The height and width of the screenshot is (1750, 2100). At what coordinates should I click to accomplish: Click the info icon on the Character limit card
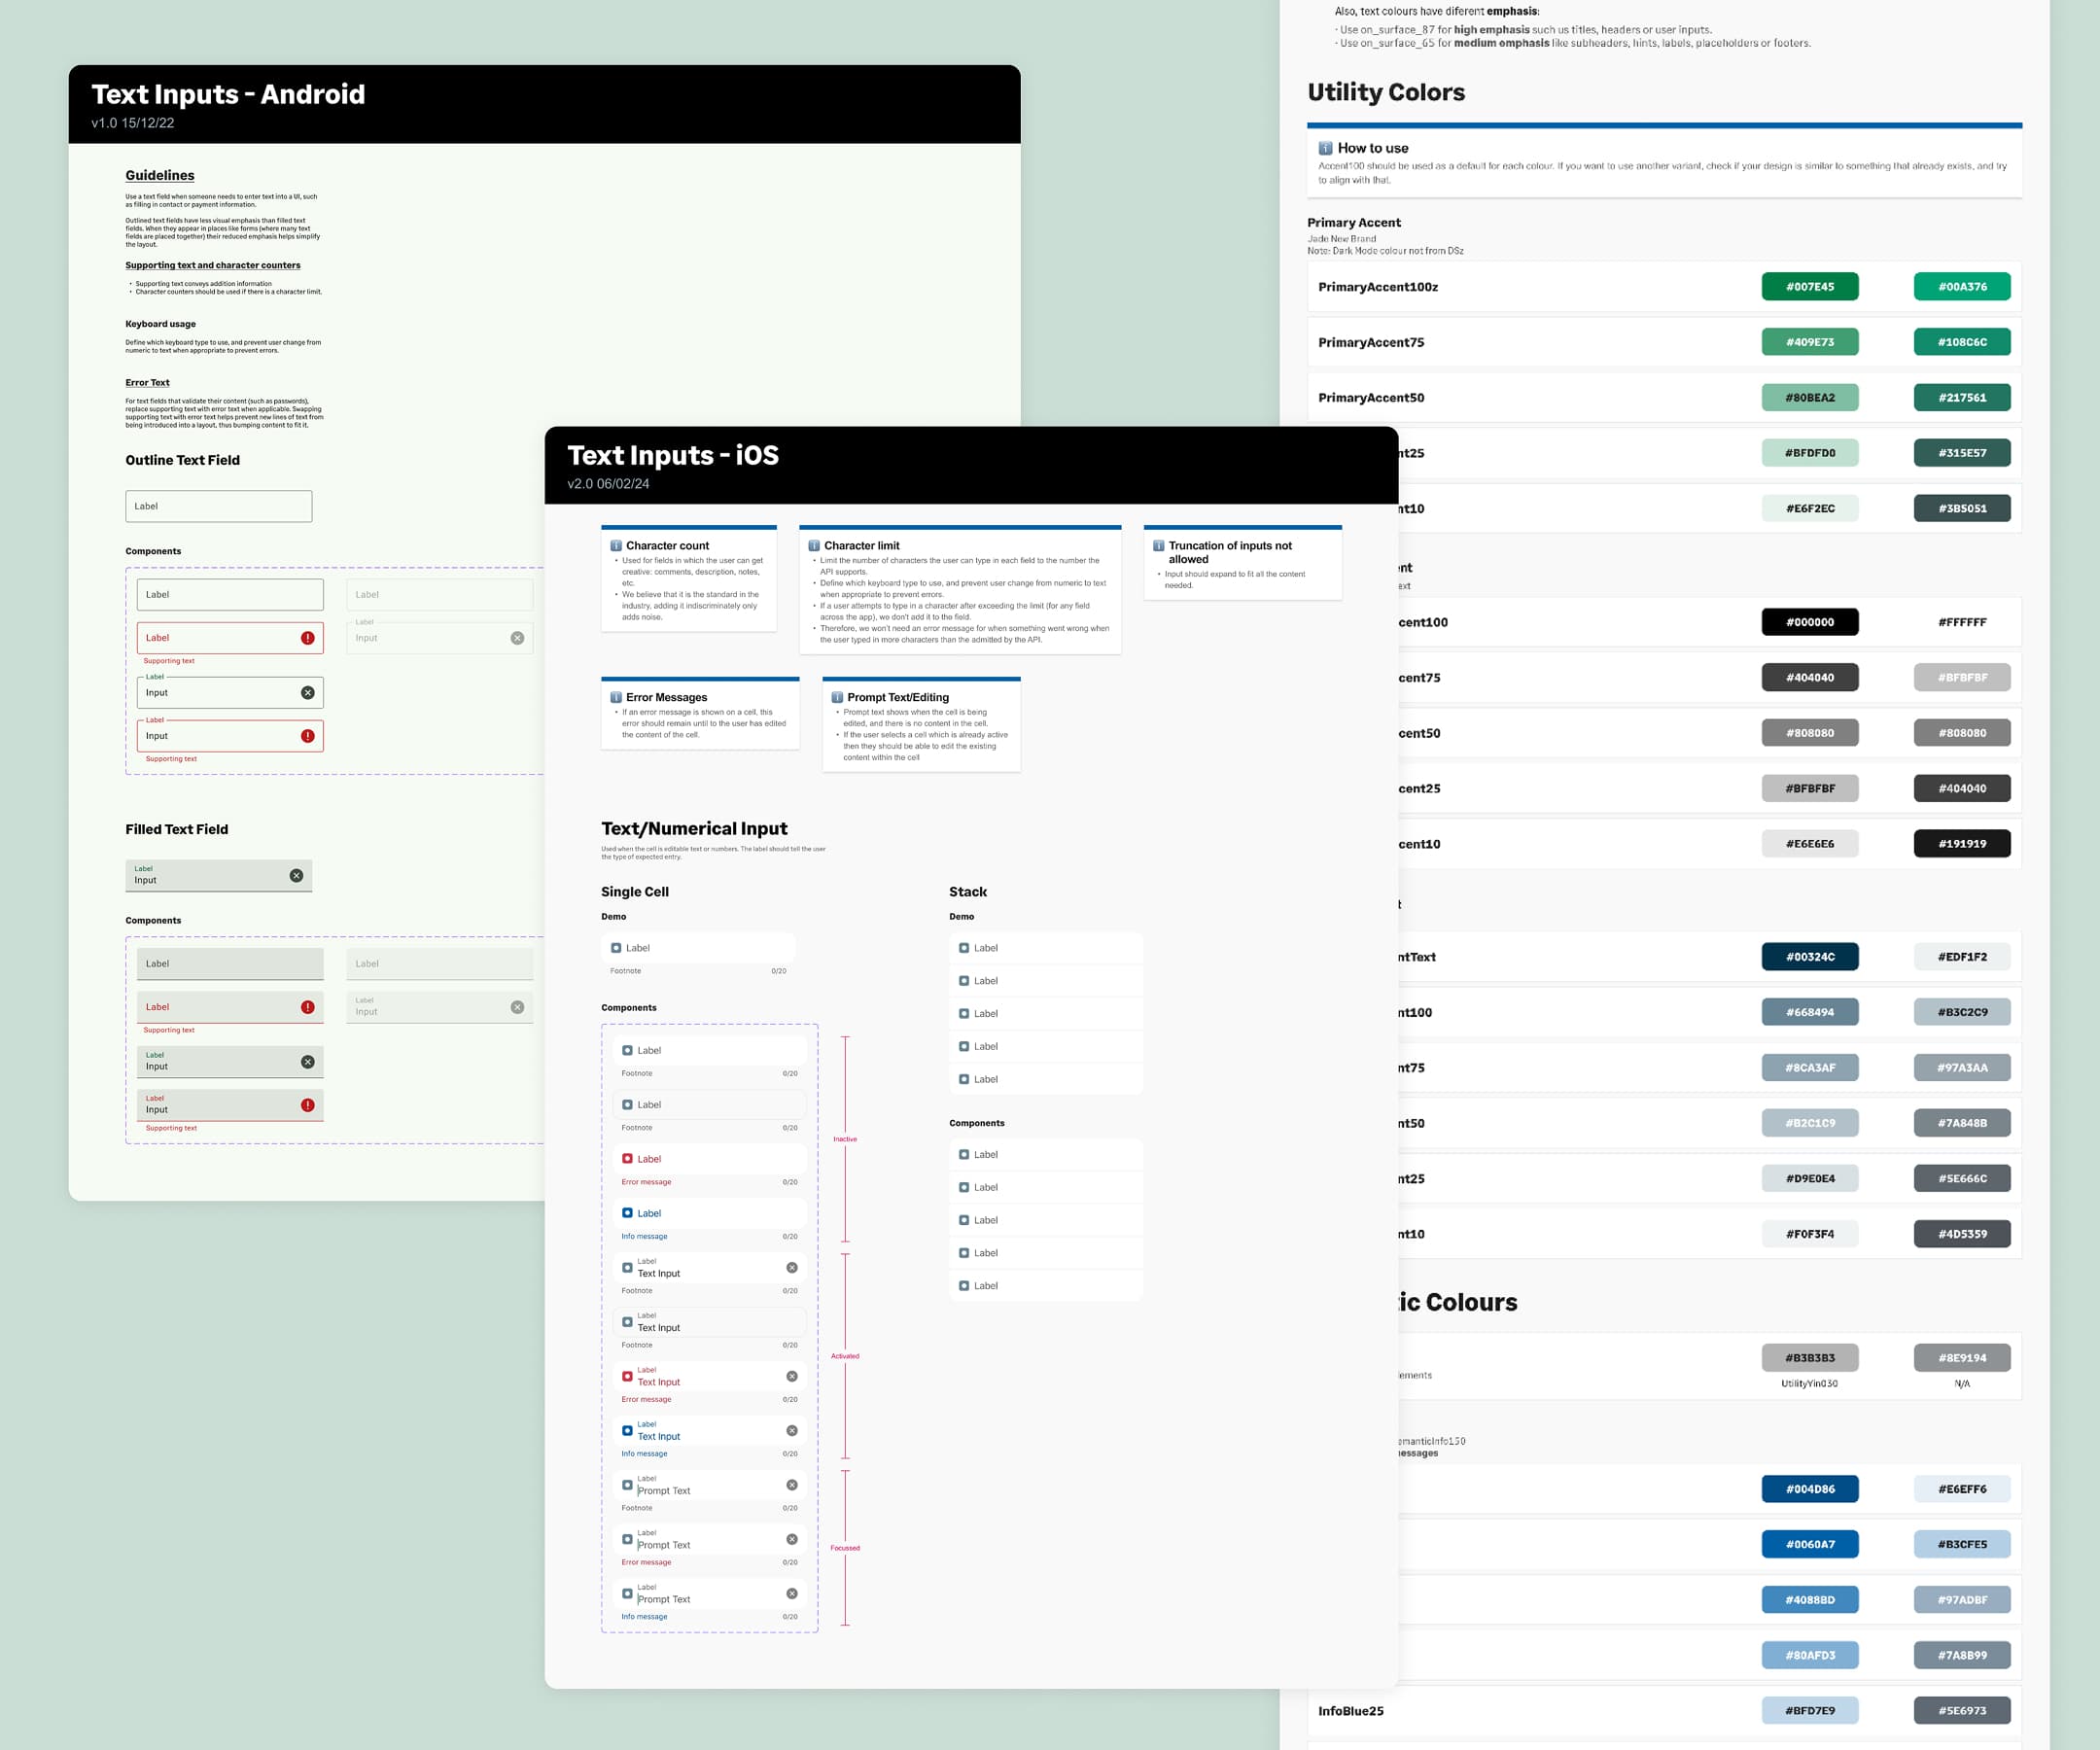tap(816, 545)
